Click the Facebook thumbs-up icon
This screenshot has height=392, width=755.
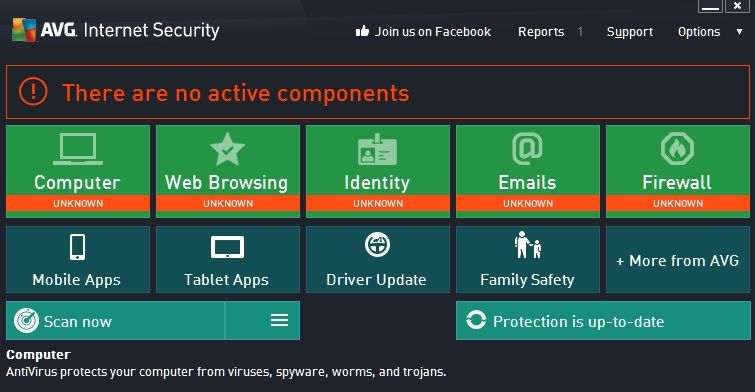point(362,31)
